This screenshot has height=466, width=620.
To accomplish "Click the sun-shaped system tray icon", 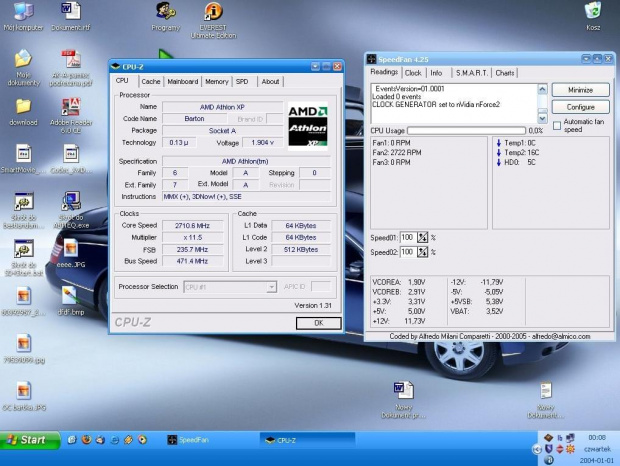I will (571, 449).
